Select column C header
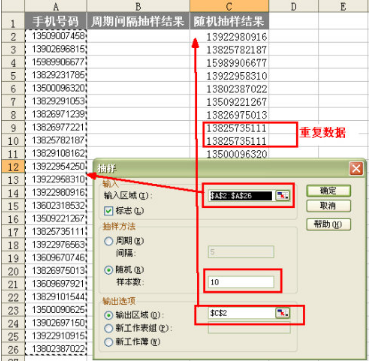 229,6
